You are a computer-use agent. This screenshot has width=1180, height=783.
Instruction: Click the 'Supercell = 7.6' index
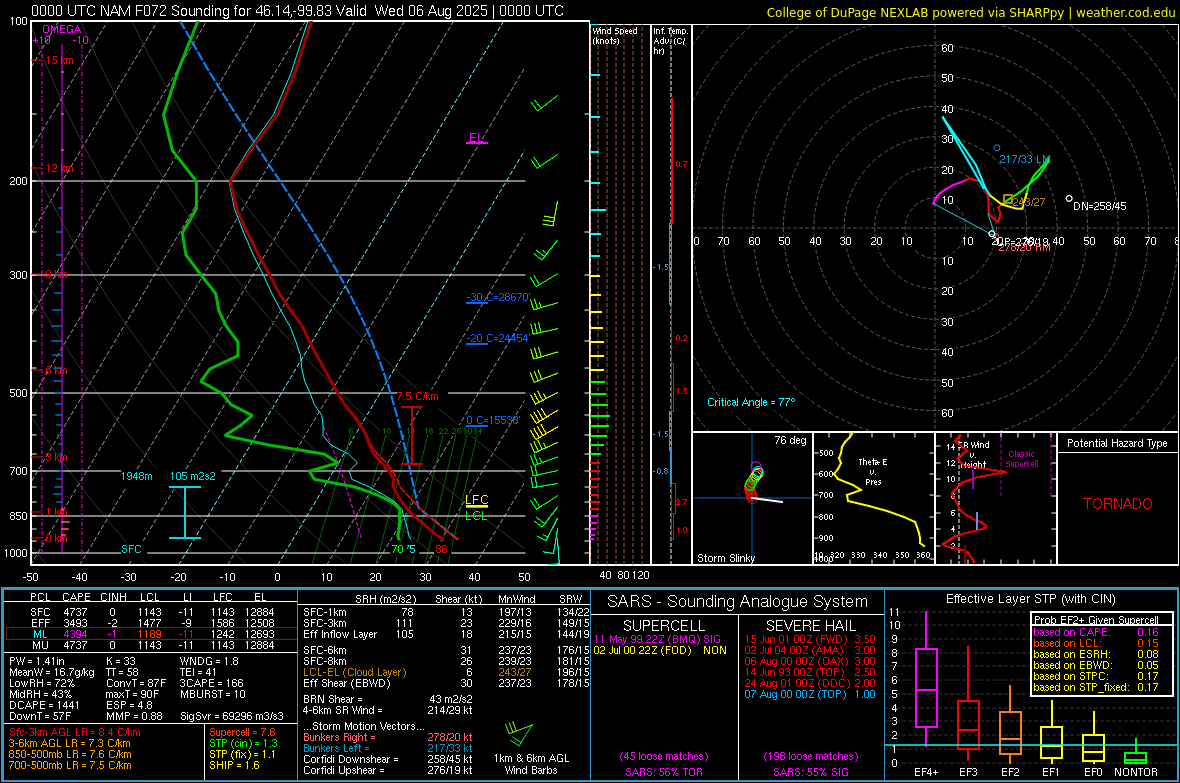coord(242,732)
